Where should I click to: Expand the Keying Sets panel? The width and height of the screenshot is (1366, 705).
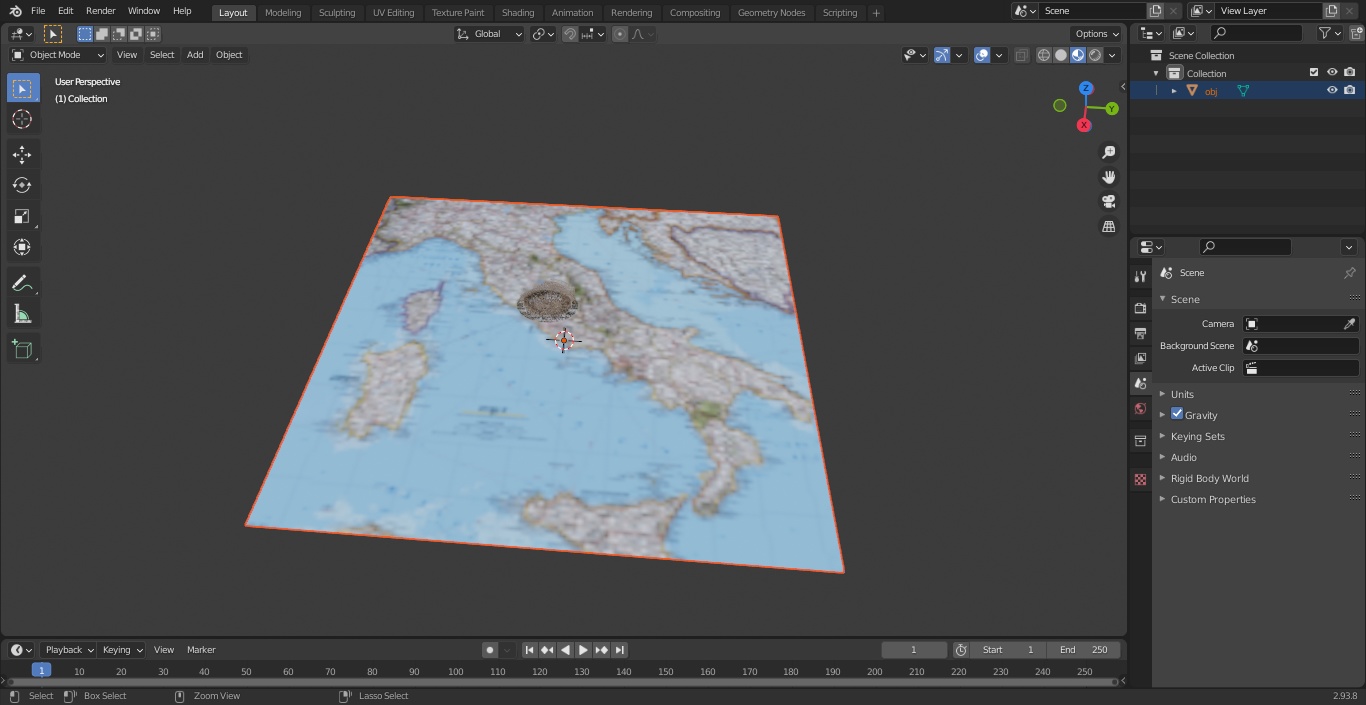pyautogui.click(x=1197, y=436)
